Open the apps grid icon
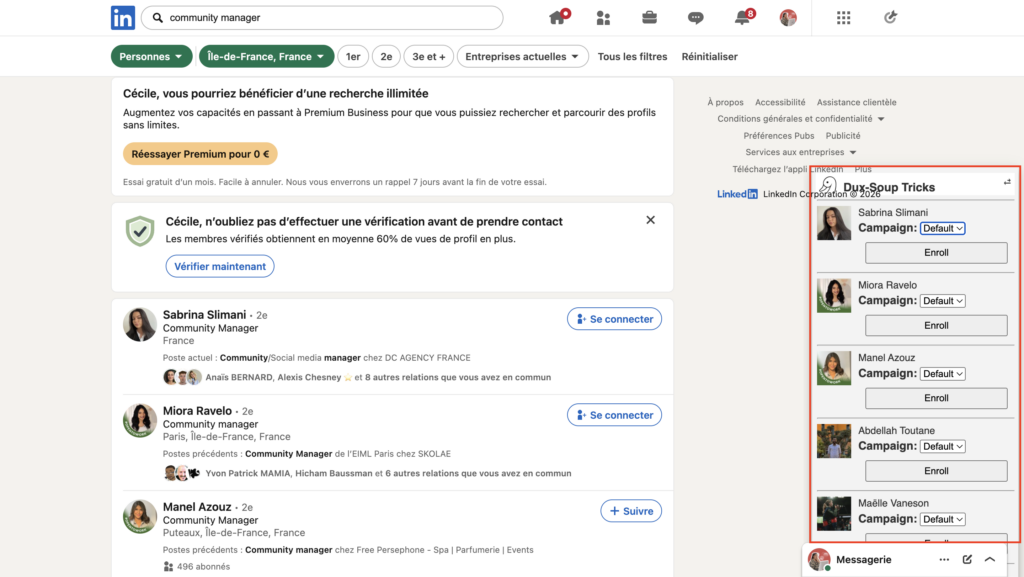This screenshot has width=1024, height=577. coord(844,18)
